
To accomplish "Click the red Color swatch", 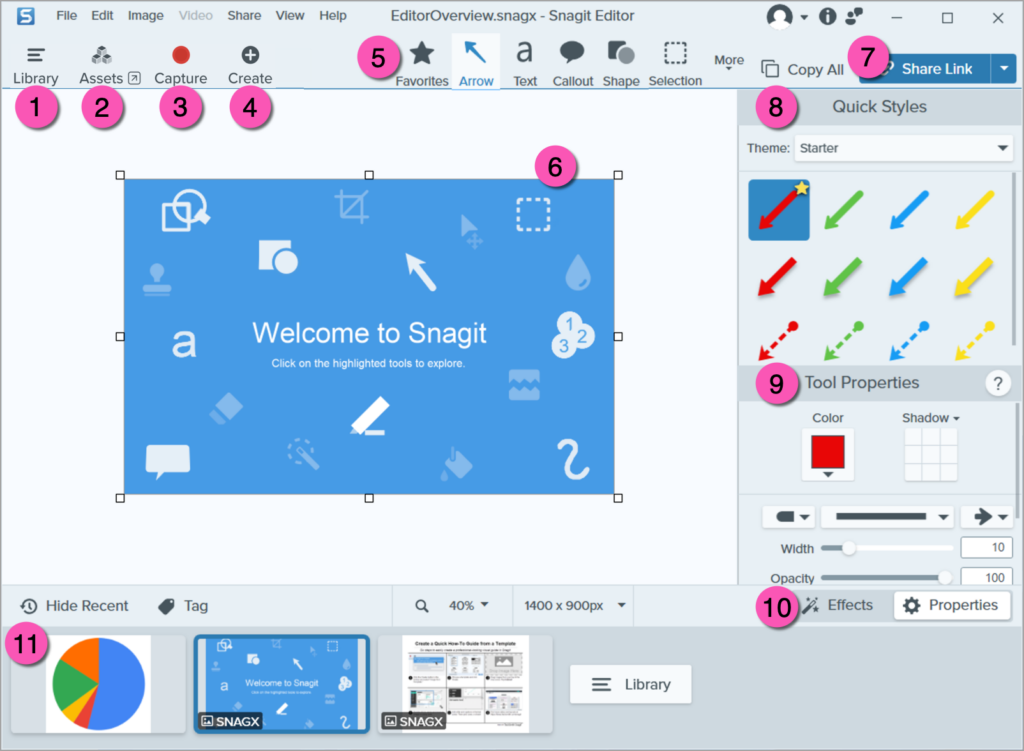I will 827,453.
